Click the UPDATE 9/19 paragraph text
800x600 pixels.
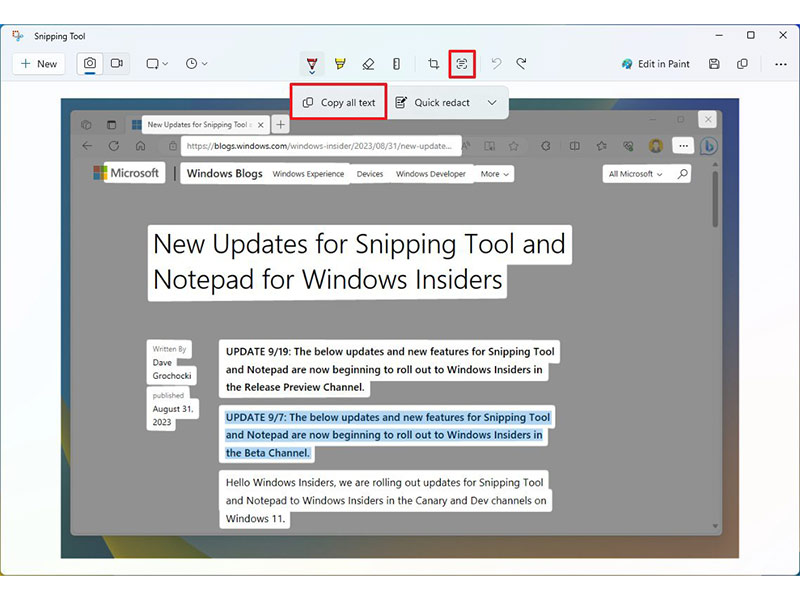[390, 369]
